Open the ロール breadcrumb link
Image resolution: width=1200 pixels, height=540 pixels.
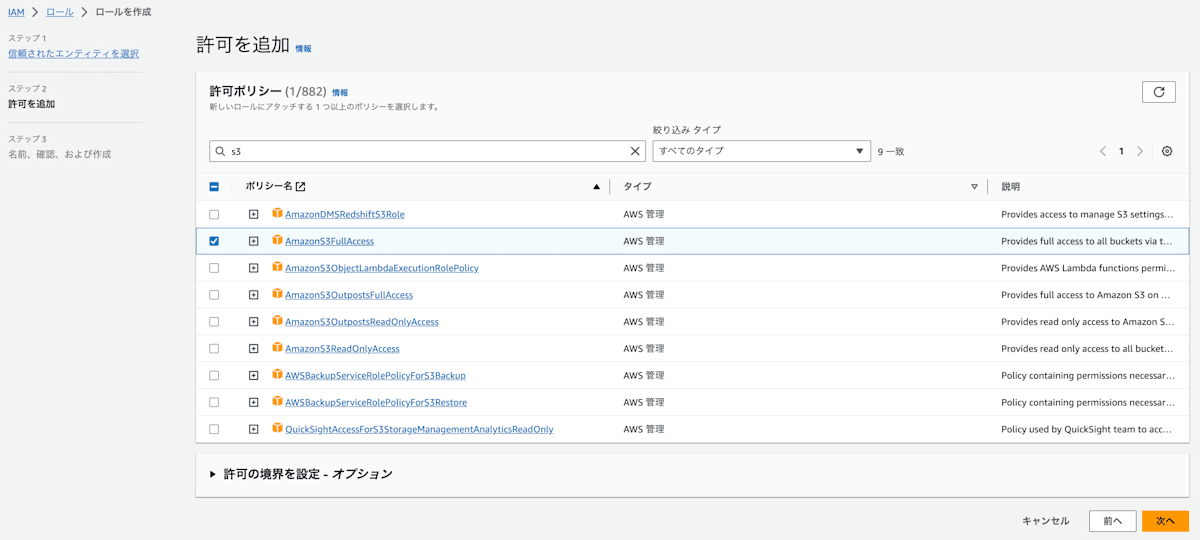click(x=60, y=12)
